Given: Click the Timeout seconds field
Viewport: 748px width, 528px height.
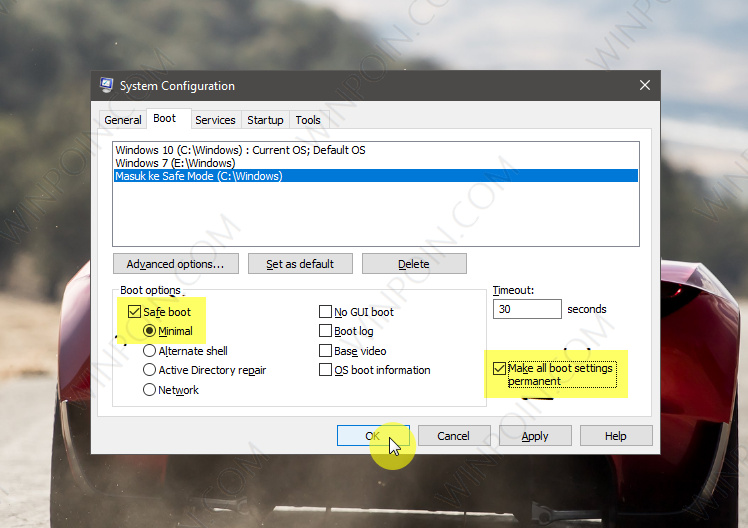Looking at the screenshot, I should pos(527,309).
